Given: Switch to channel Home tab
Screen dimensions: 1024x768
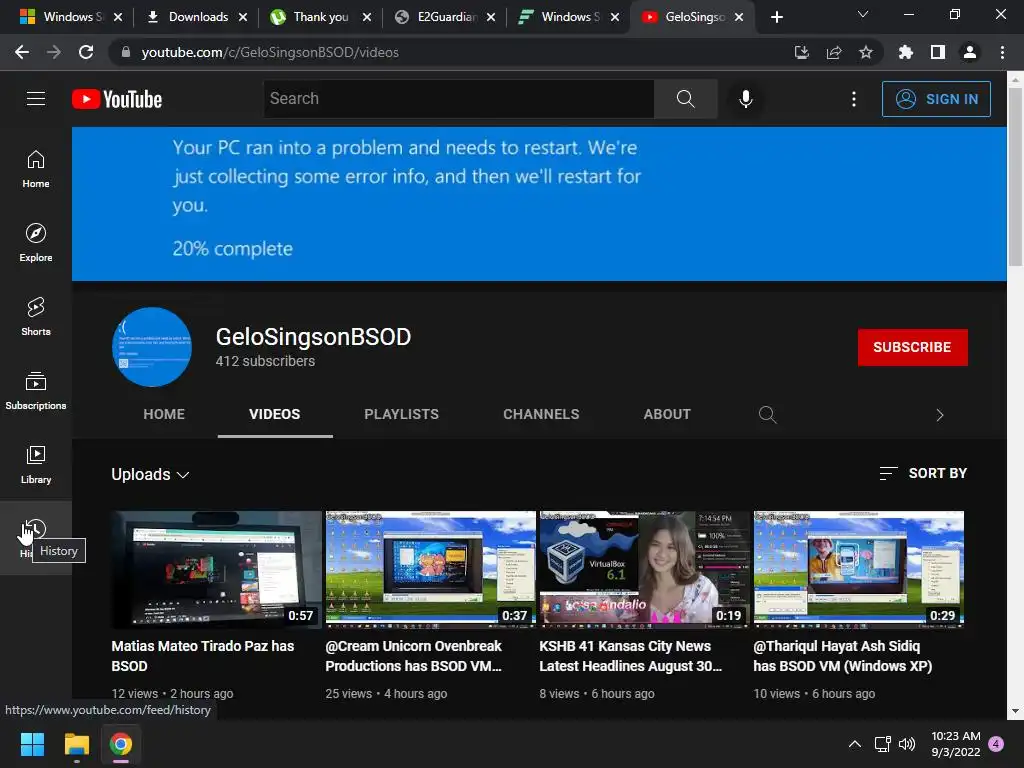Looking at the screenshot, I should click(164, 414).
